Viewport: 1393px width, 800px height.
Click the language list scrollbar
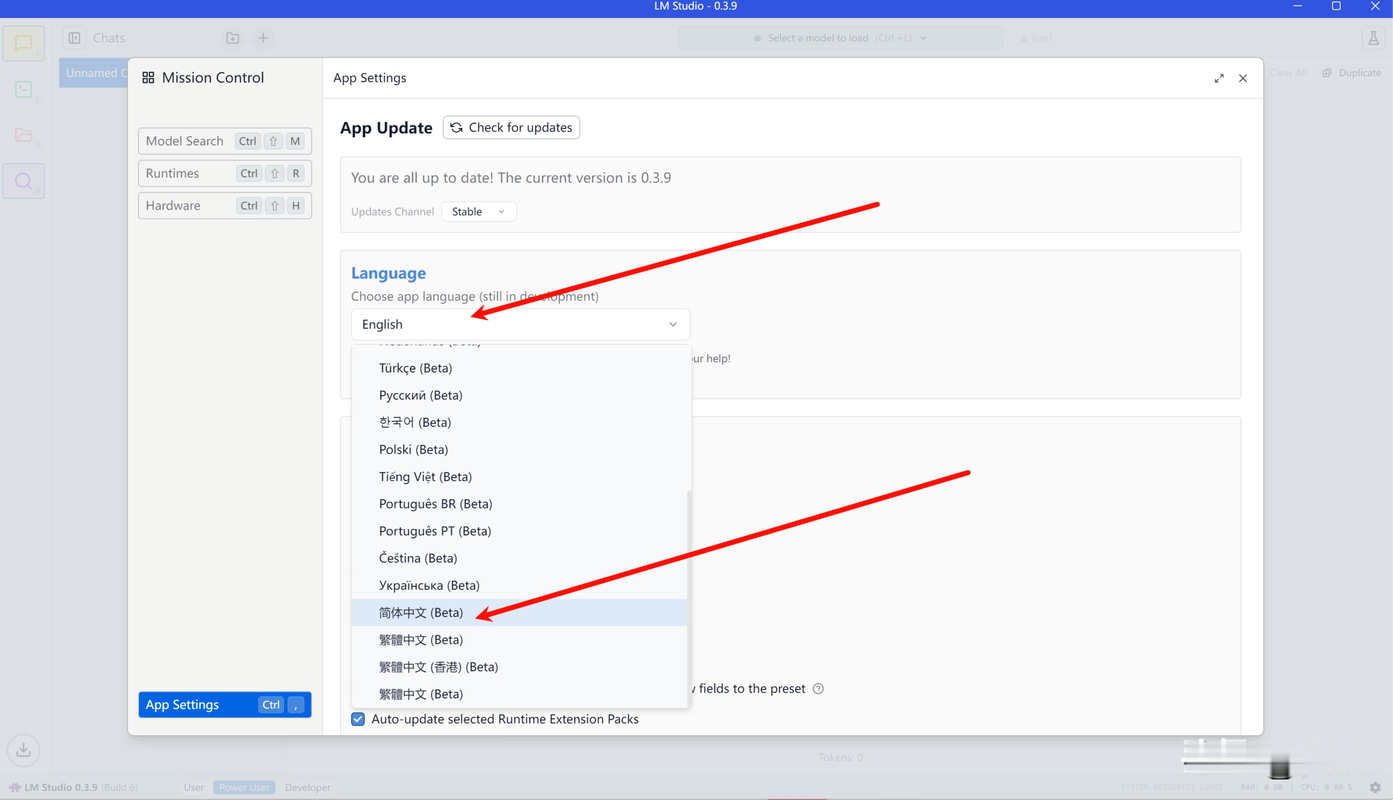tap(689, 598)
